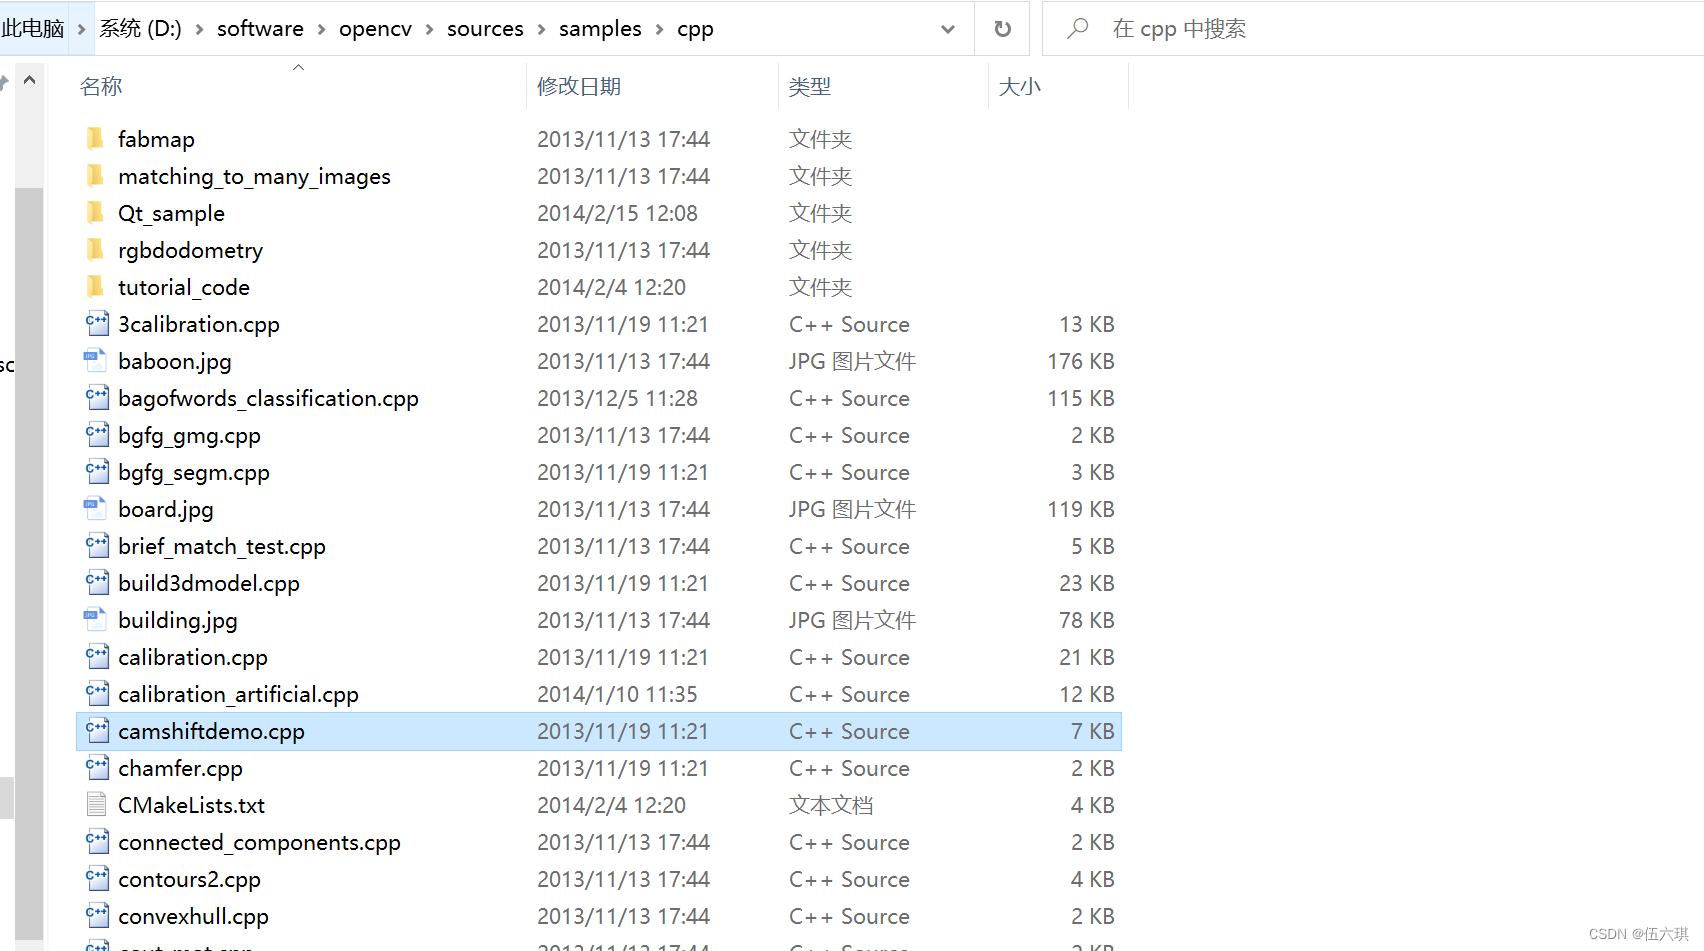Go to 系统 (D:) in breadcrumb
This screenshot has height=951, width=1704.
coord(140,29)
